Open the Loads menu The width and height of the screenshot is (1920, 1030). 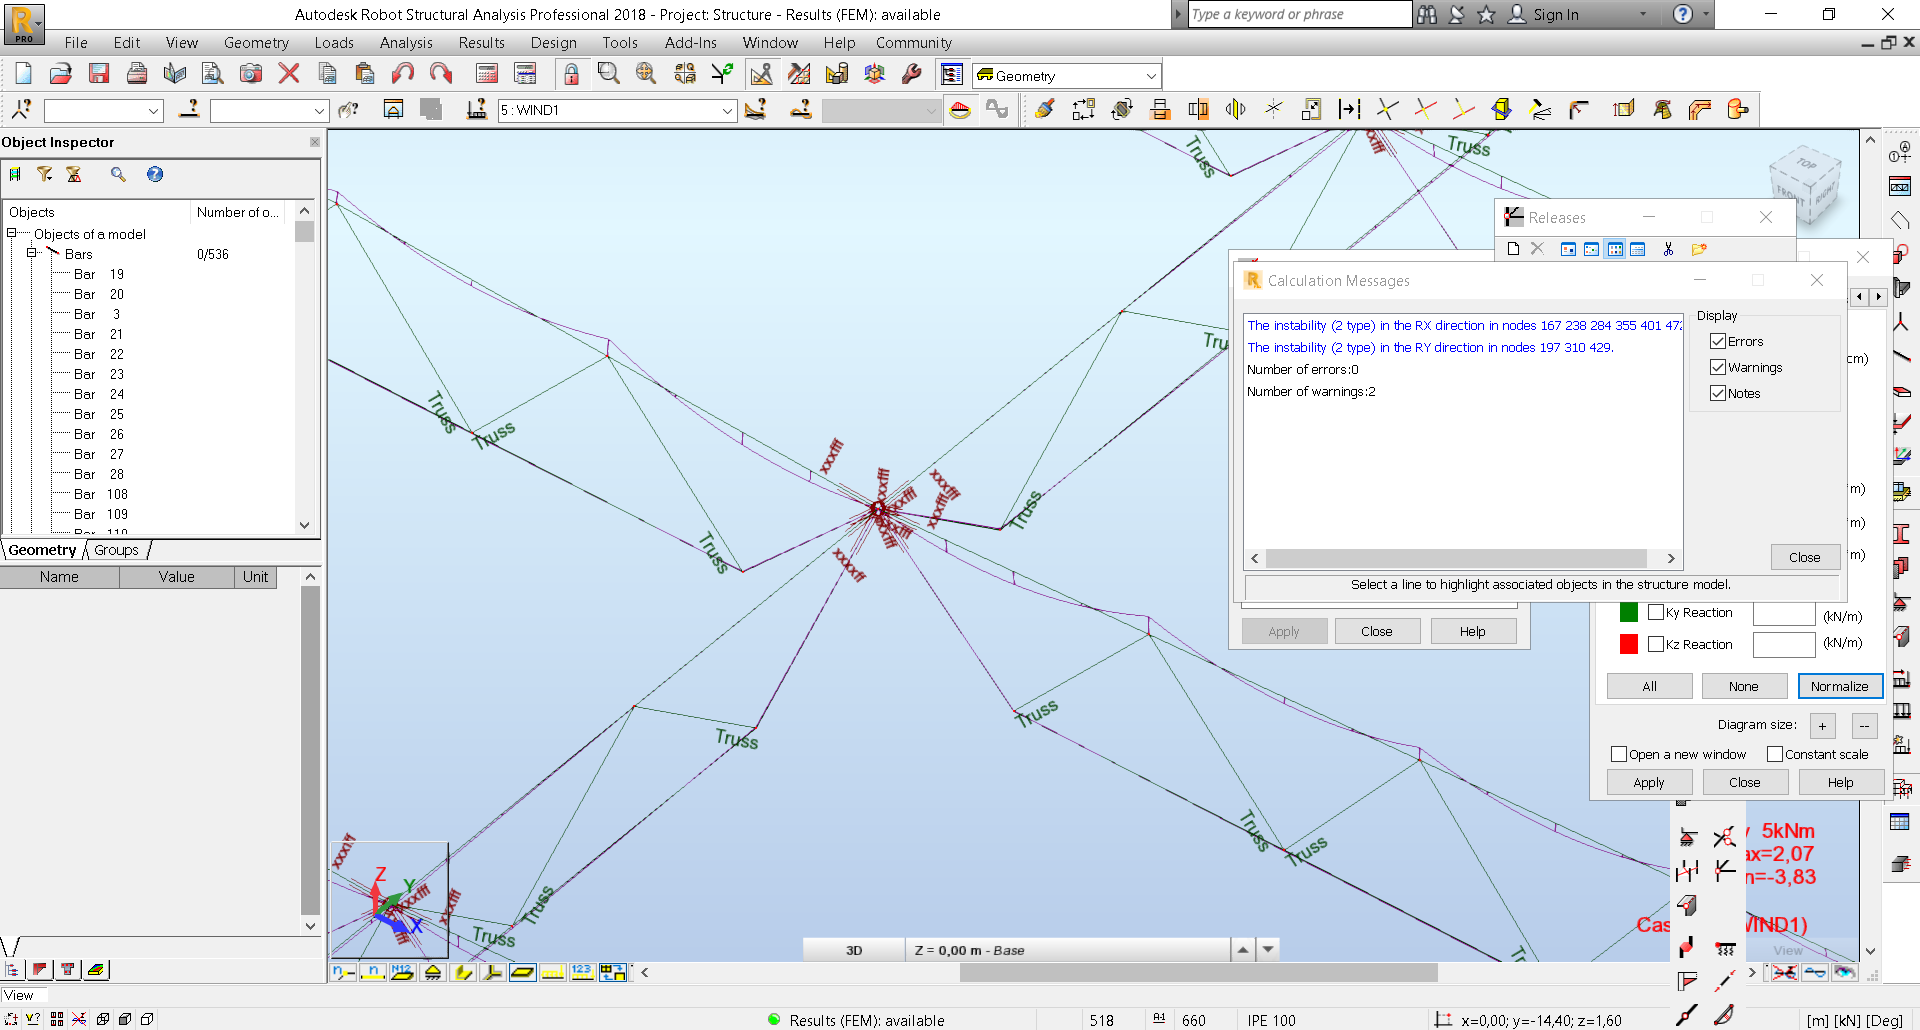point(334,42)
